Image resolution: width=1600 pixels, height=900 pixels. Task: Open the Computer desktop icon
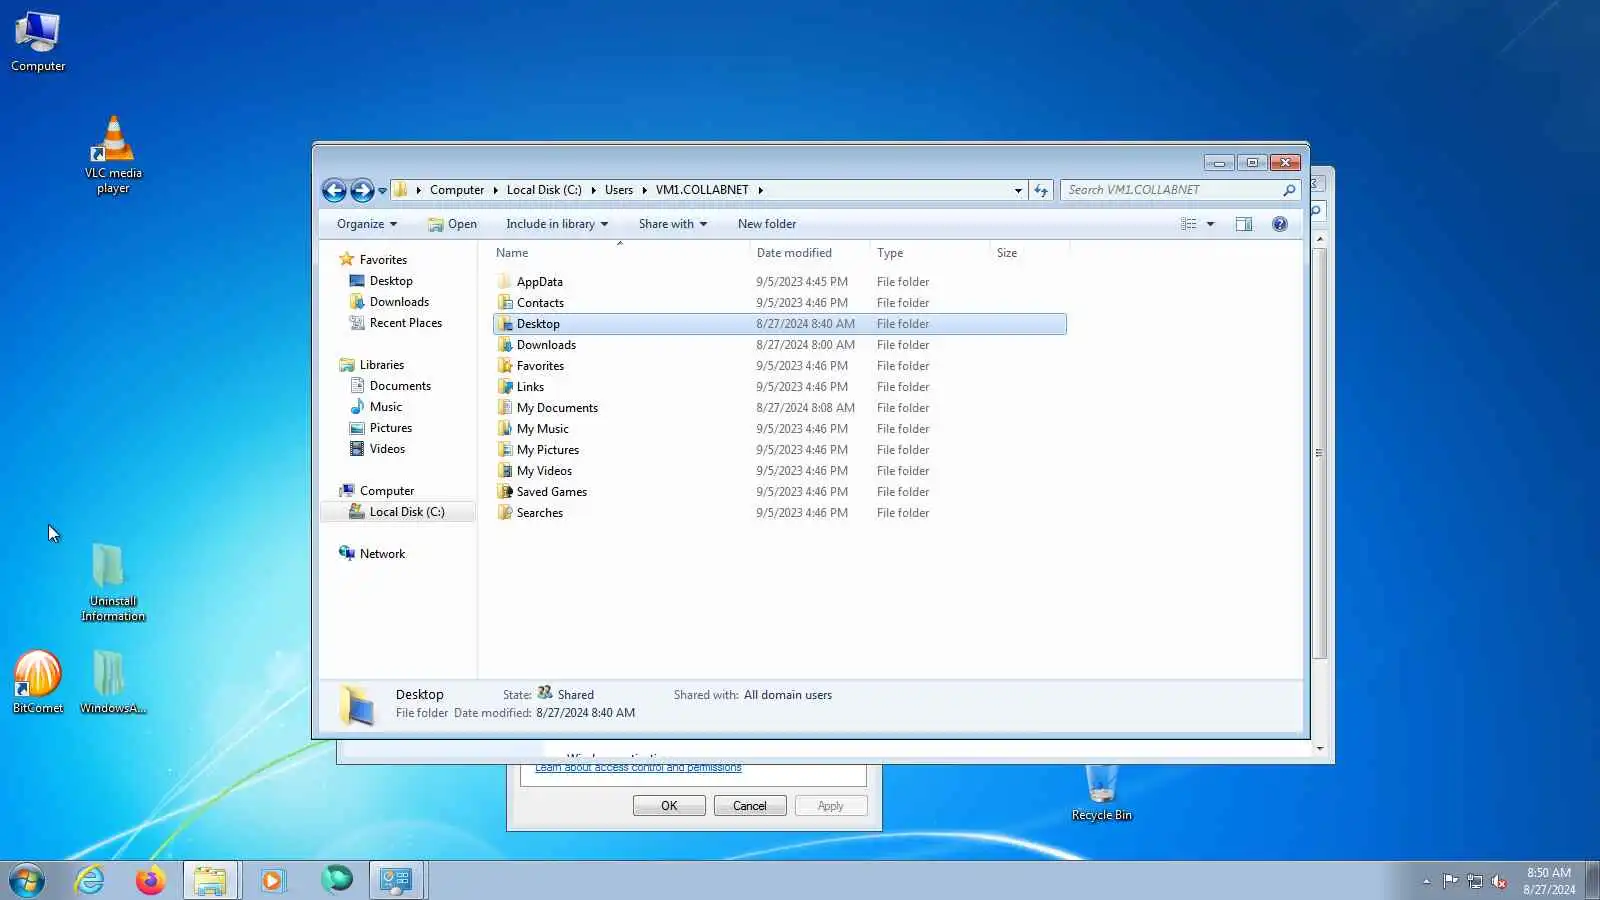38,41
